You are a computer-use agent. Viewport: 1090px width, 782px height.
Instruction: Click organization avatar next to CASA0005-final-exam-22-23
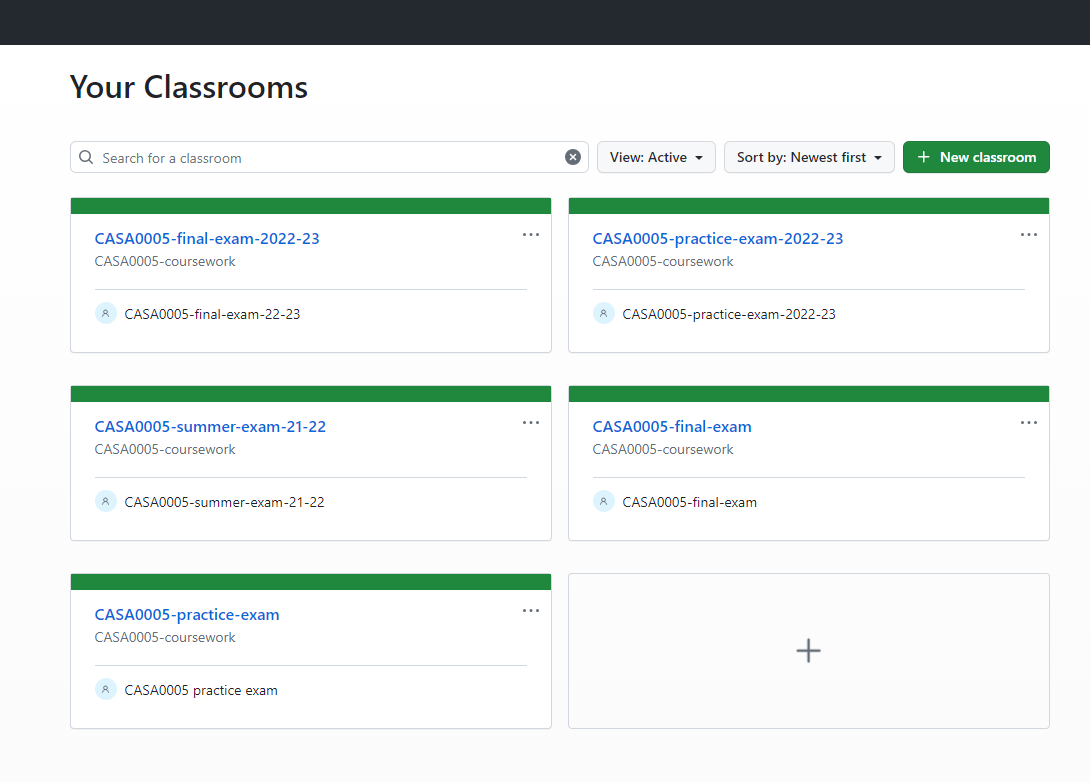[106, 313]
